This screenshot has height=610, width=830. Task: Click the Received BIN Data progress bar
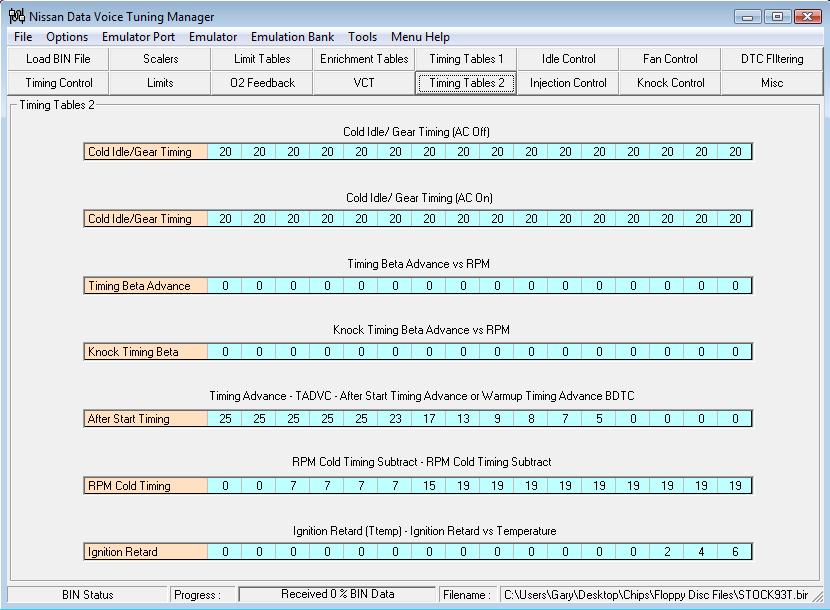337,595
